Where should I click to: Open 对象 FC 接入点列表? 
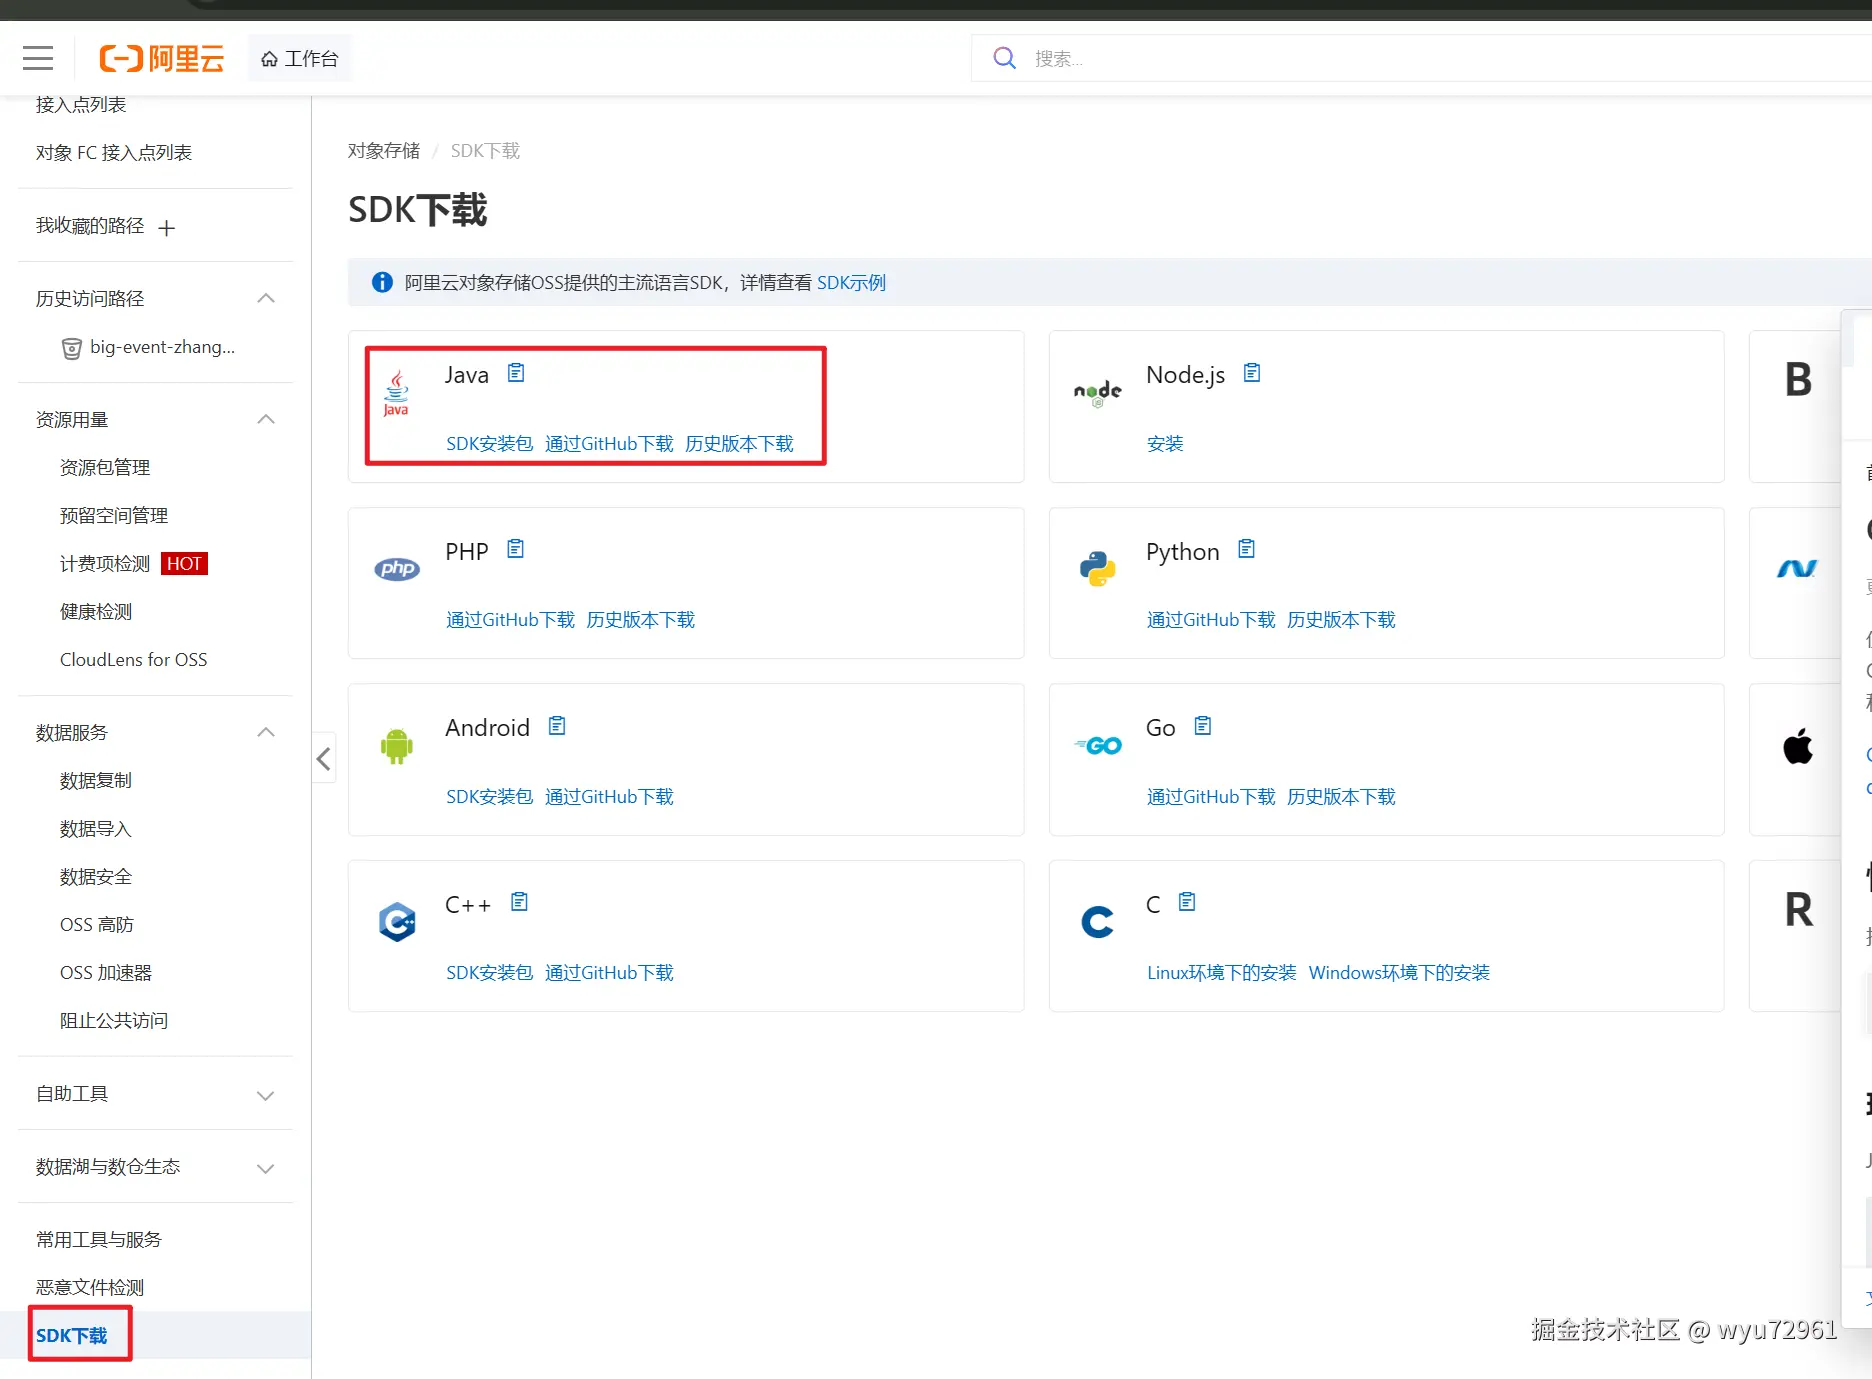pos(114,153)
